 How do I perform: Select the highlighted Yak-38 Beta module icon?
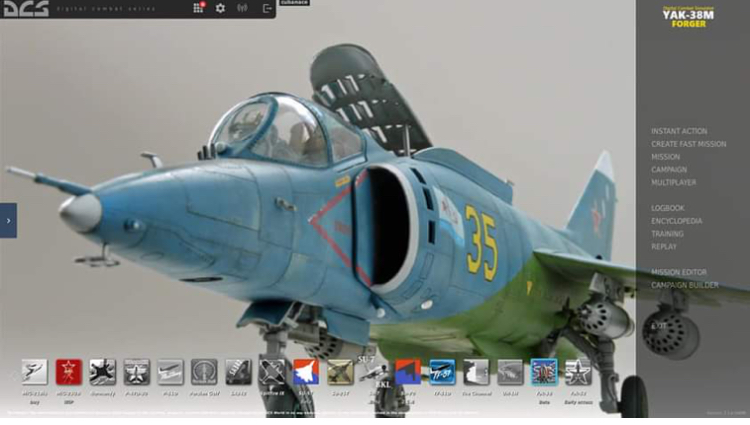(x=544, y=372)
